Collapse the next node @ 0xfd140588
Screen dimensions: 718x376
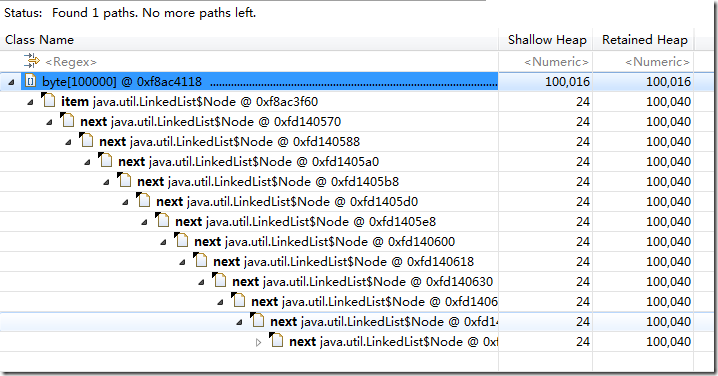click(x=68, y=142)
